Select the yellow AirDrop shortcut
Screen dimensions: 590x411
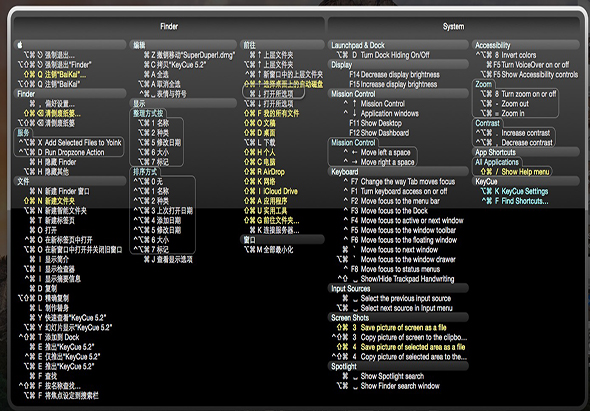pyautogui.click(x=264, y=172)
